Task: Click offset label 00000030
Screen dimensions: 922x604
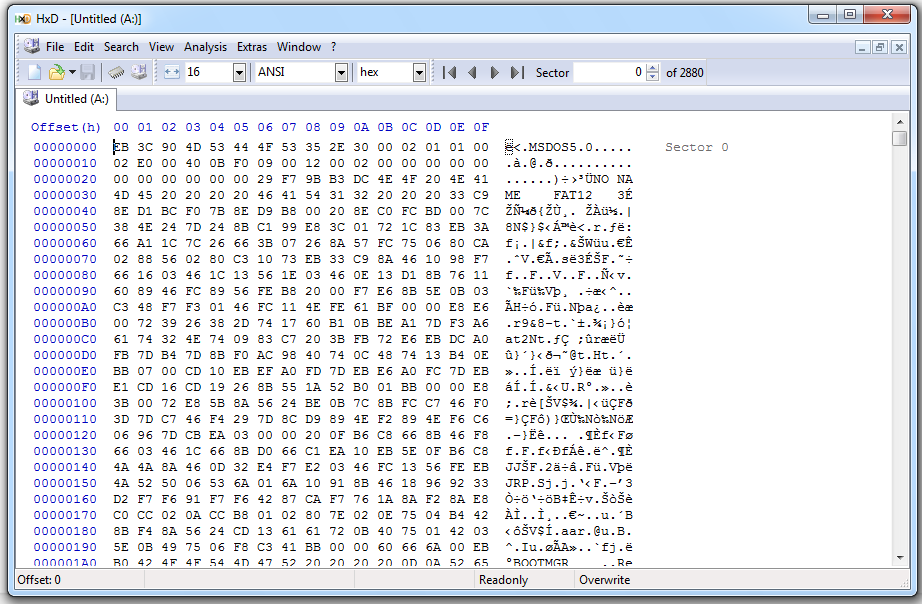Action: coord(65,195)
